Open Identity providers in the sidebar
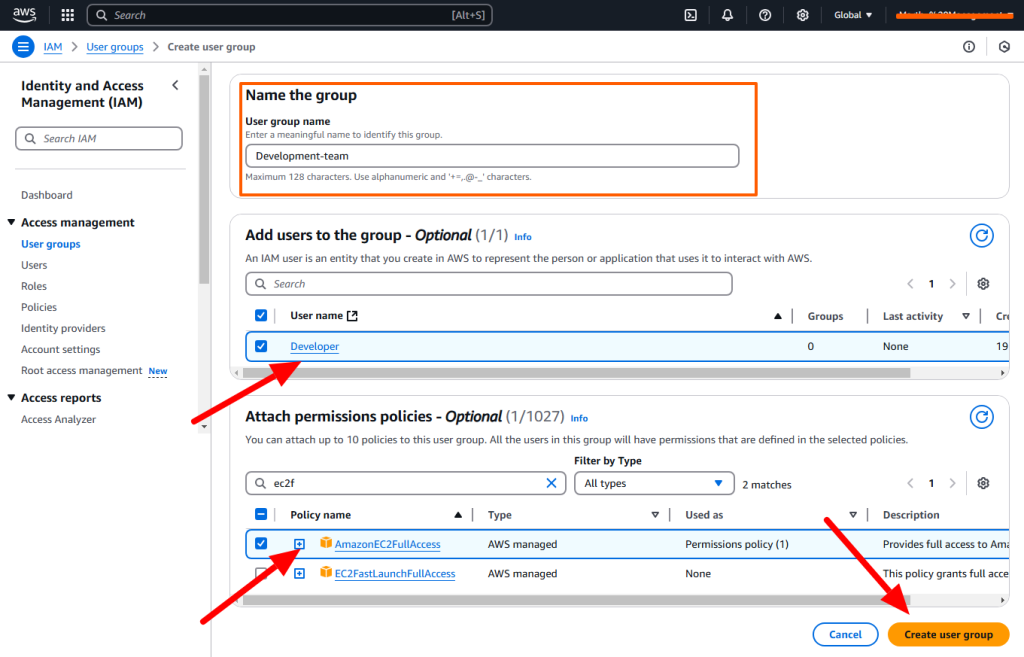 63,328
